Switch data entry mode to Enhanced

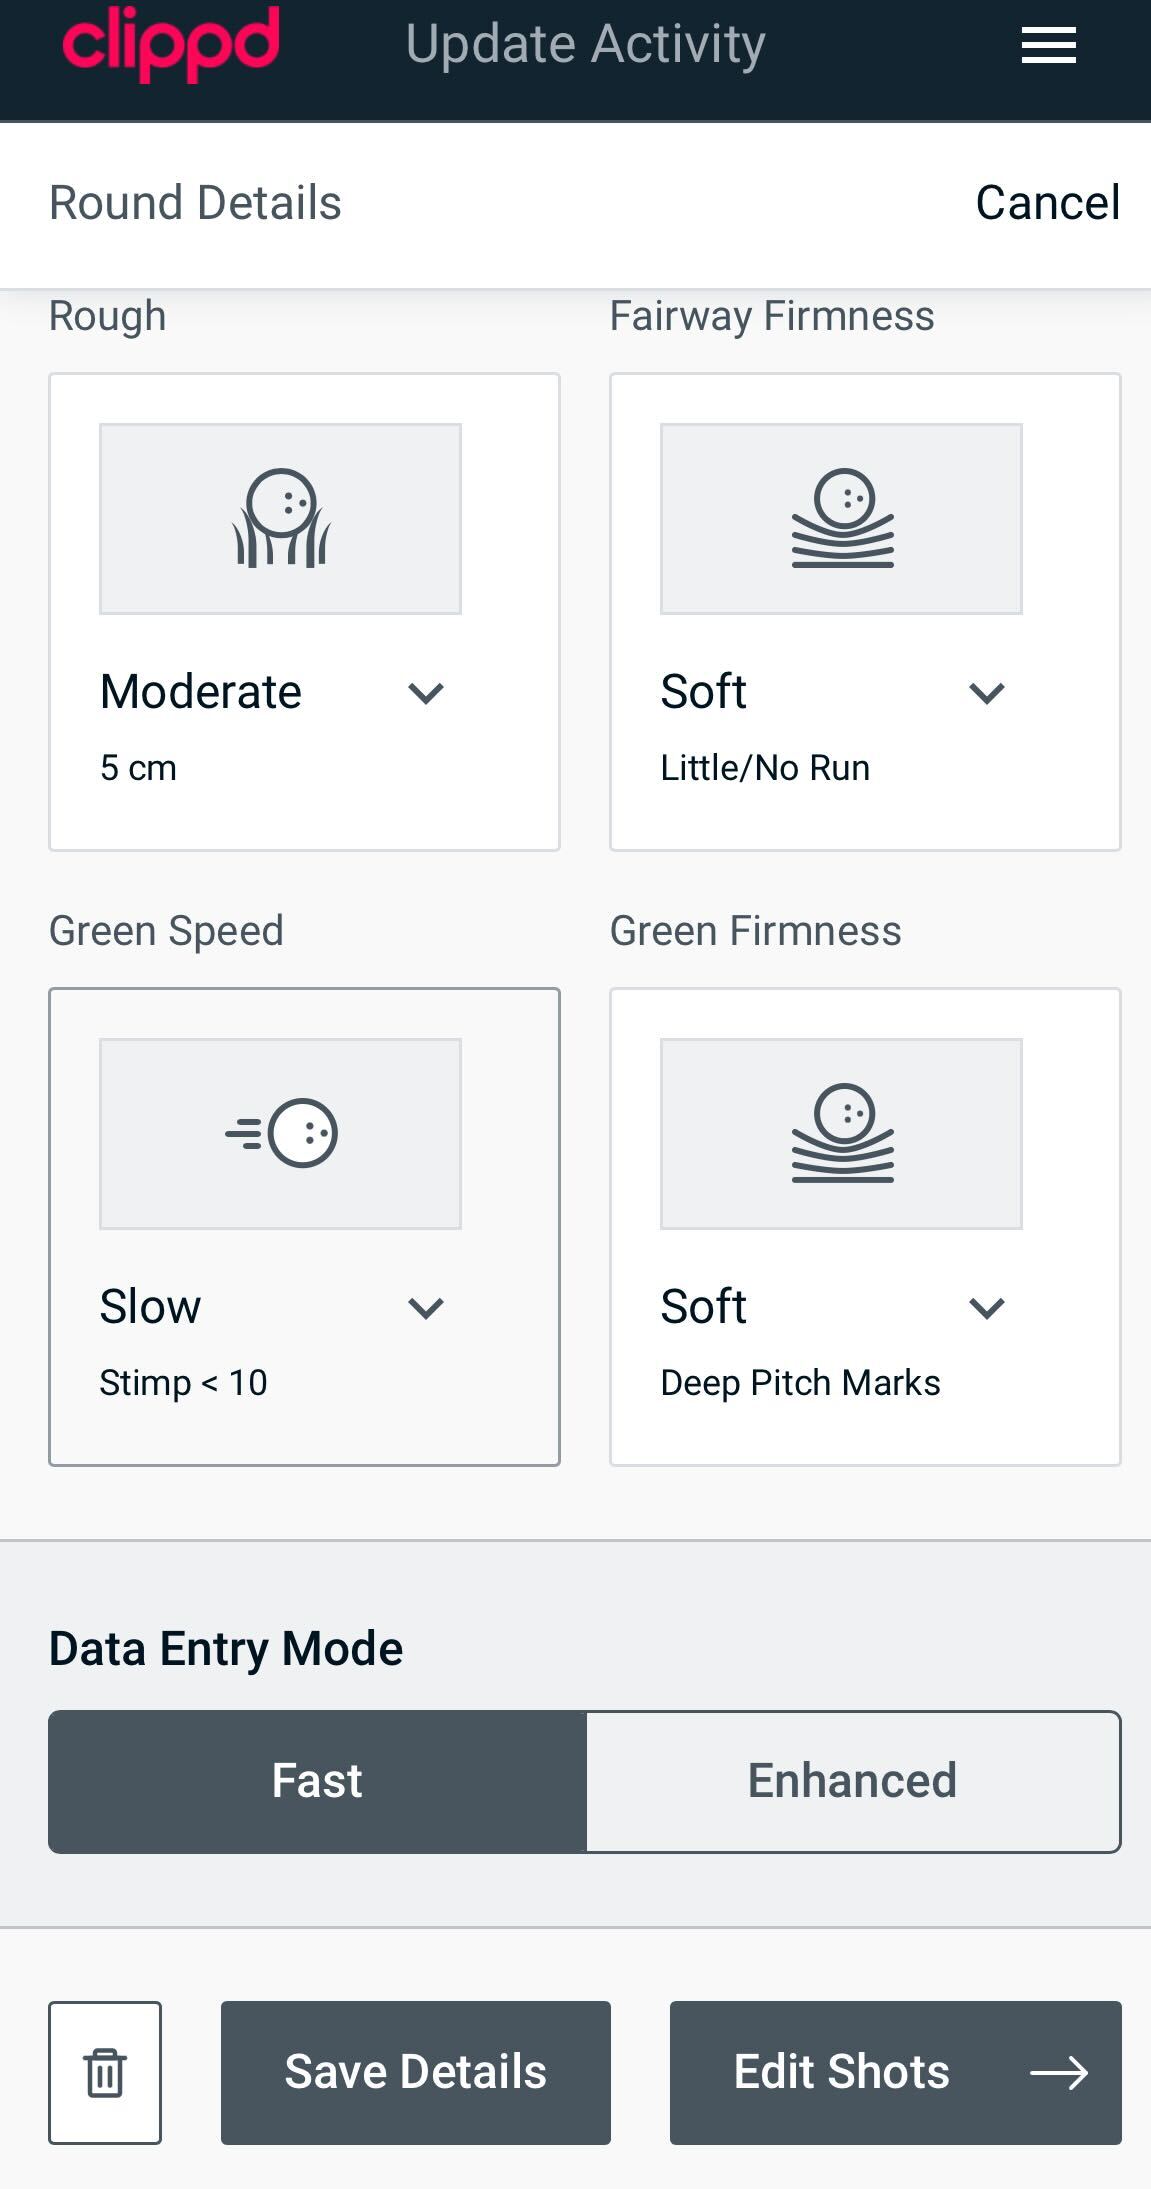click(852, 1781)
